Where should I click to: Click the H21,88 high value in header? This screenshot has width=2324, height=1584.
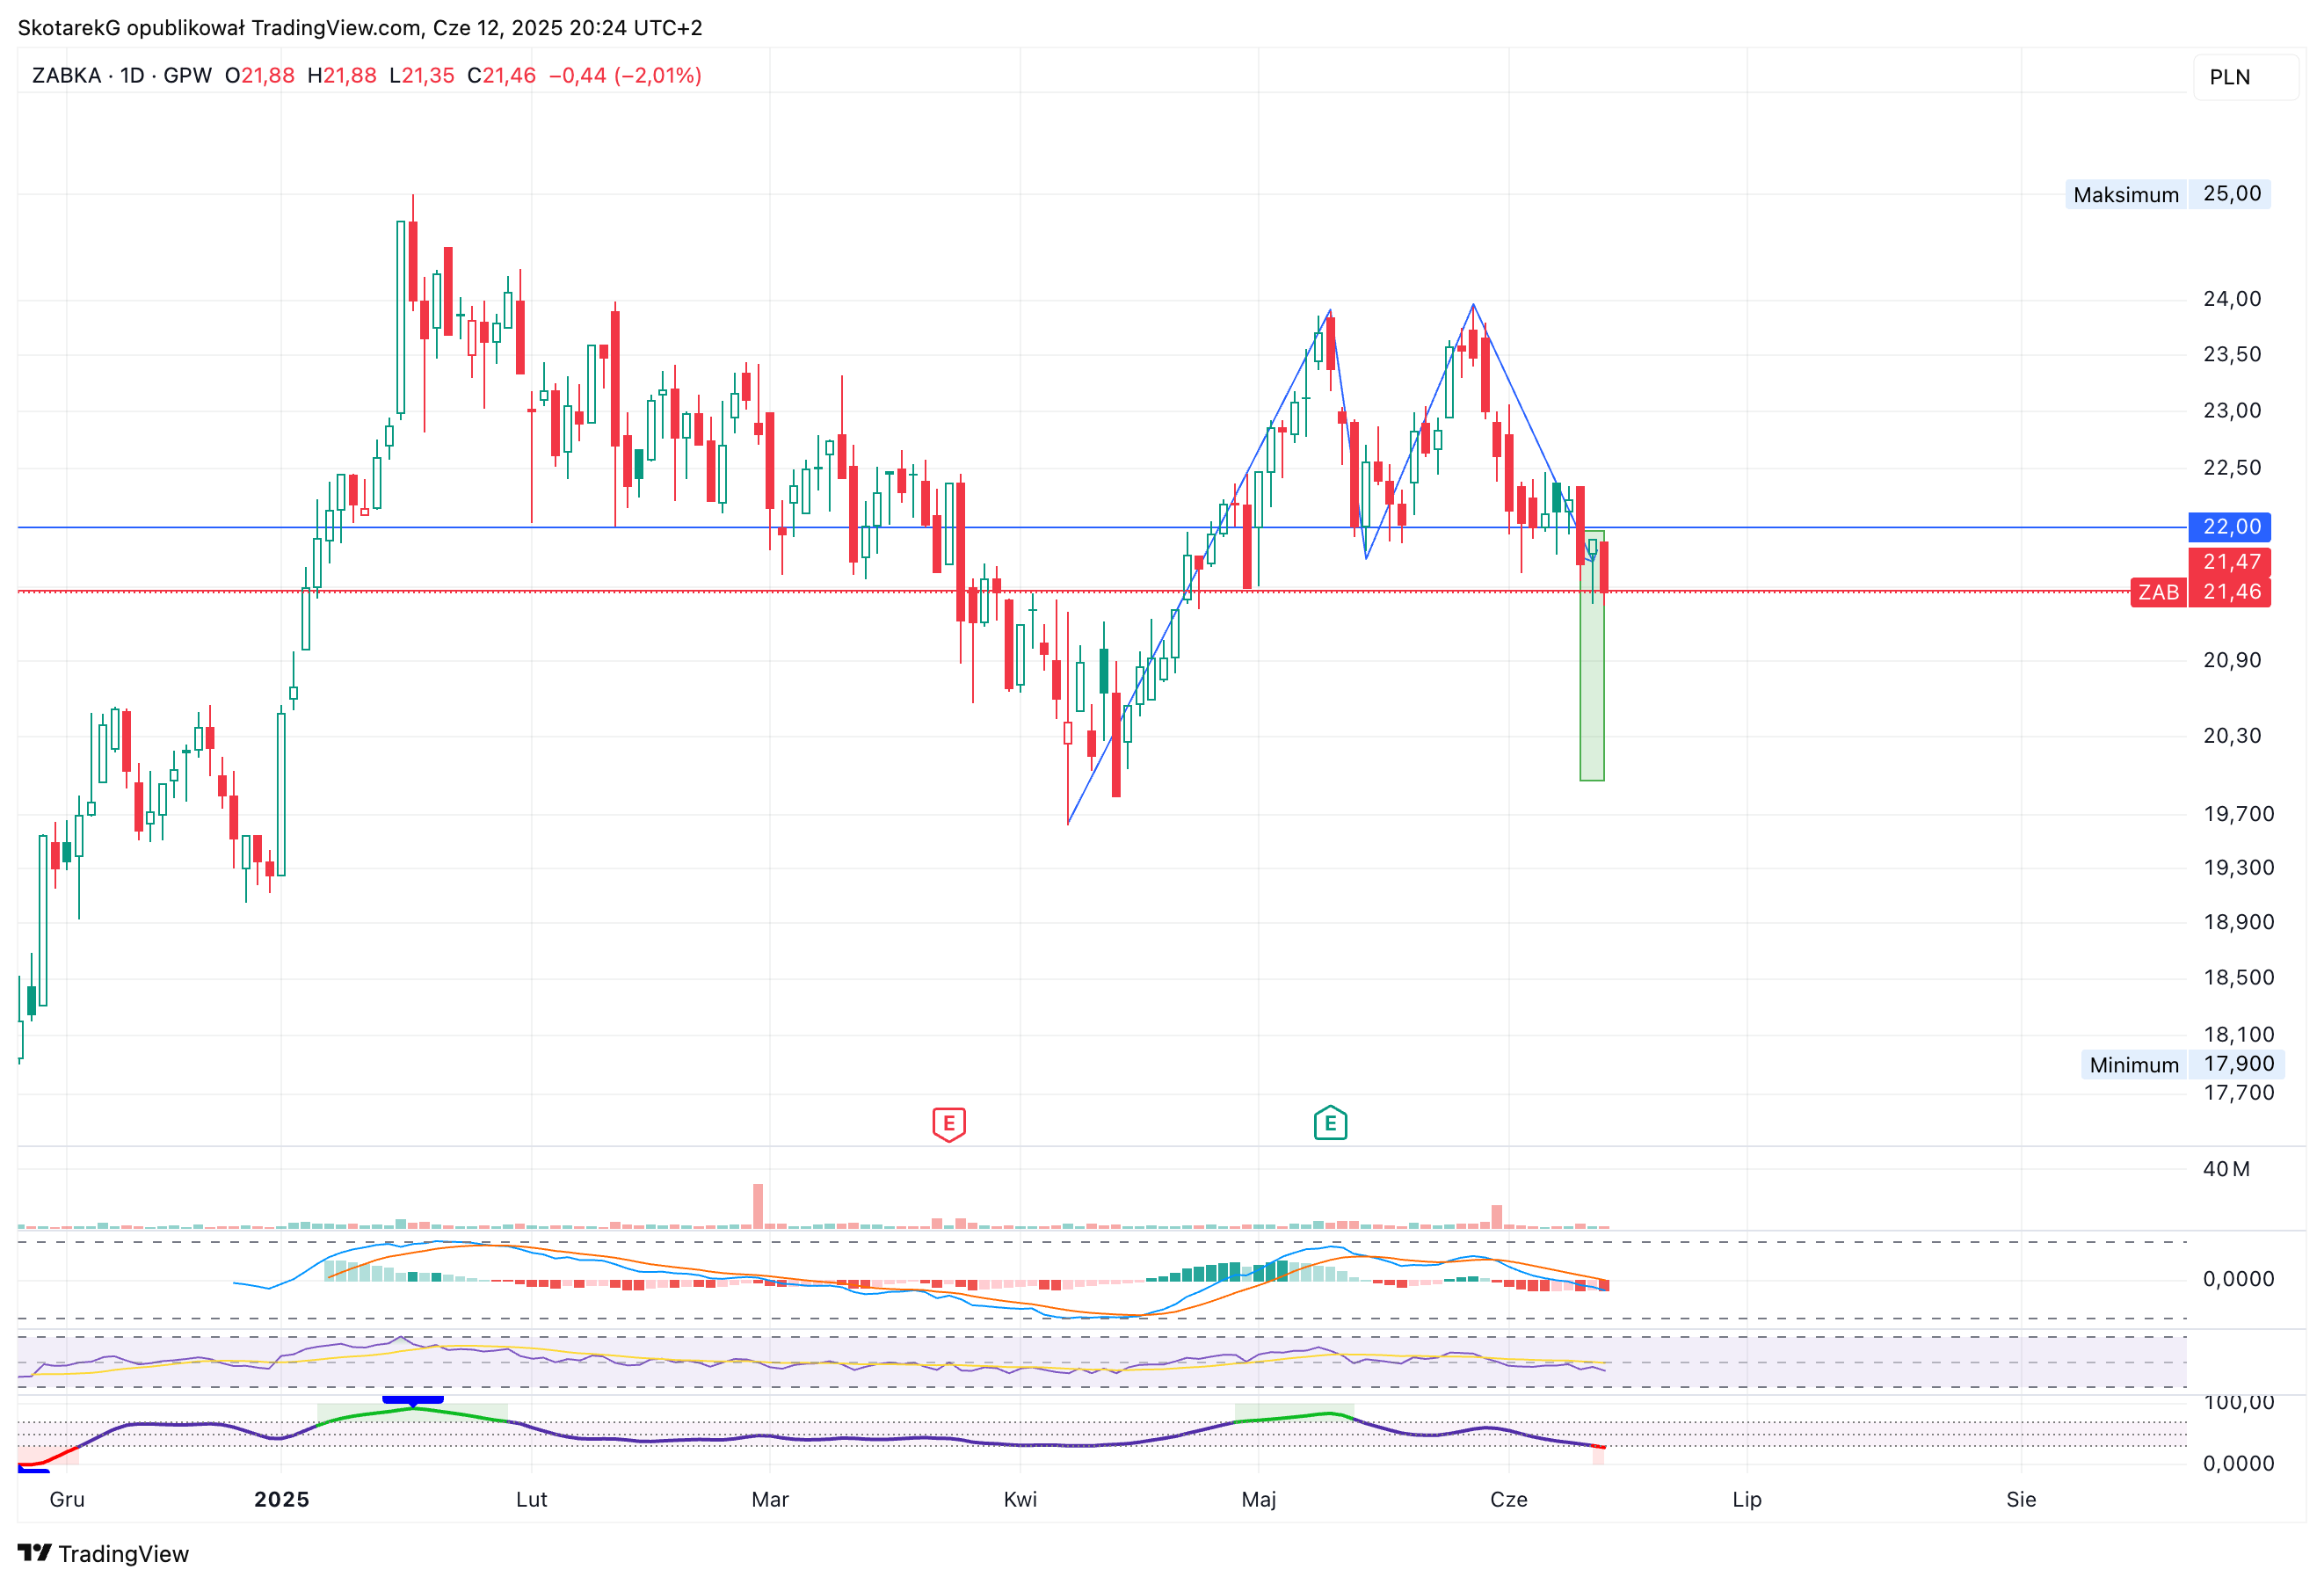pos(342,76)
